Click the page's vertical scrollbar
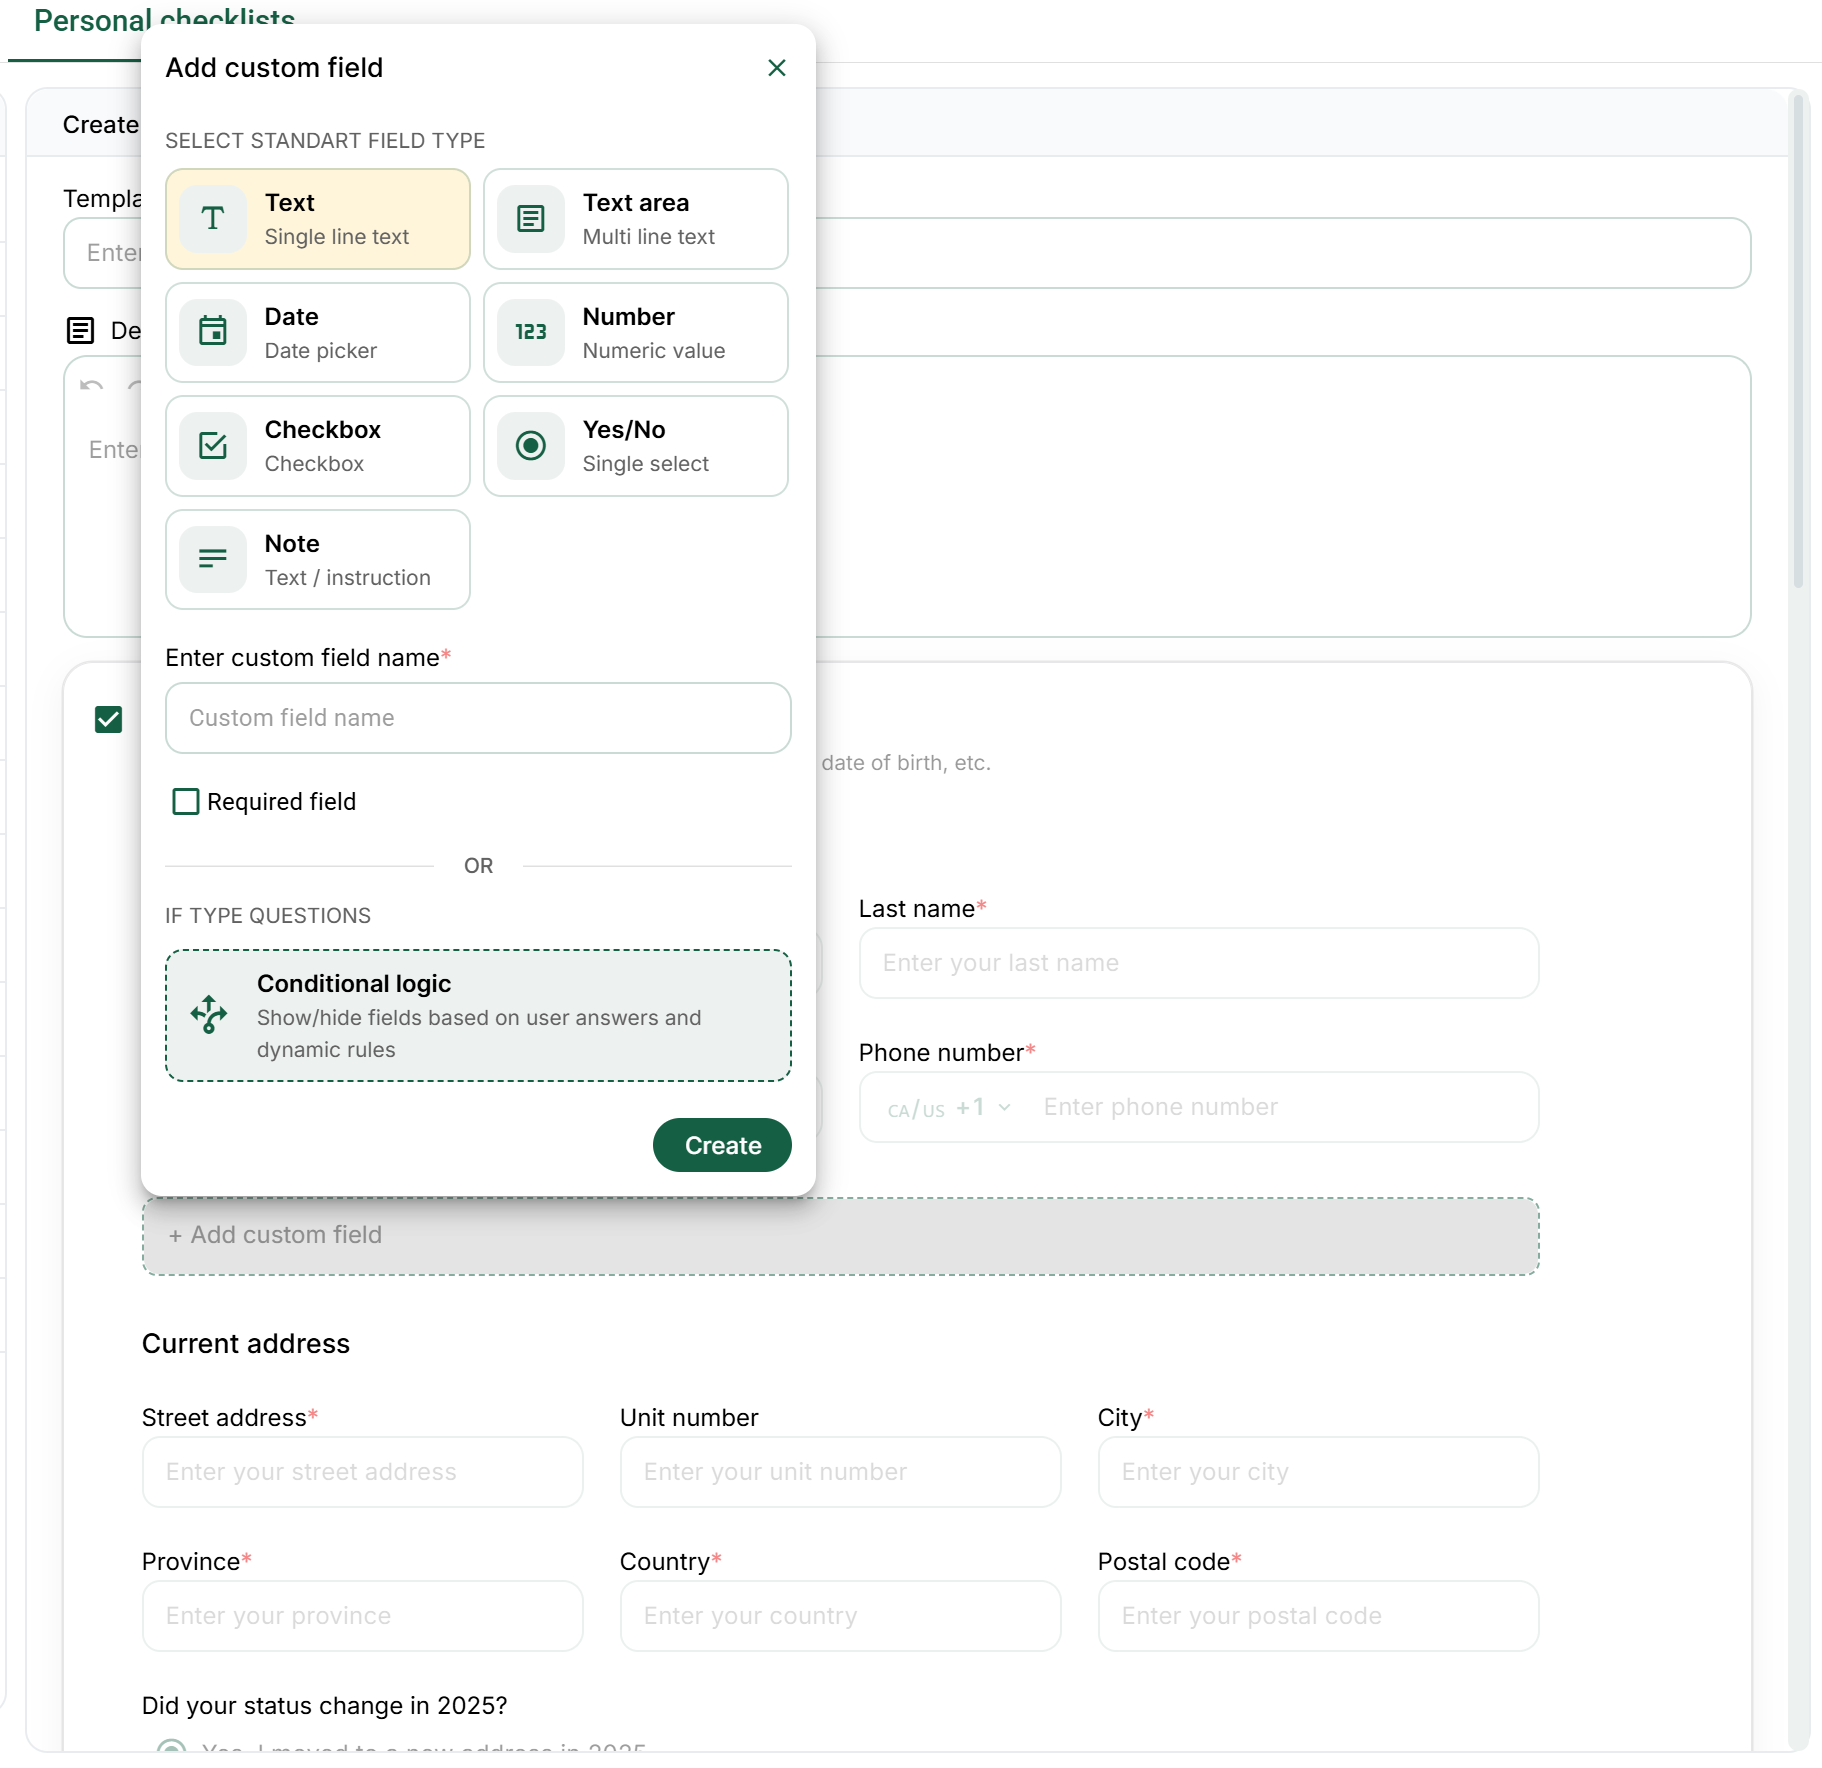The image size is (1822, 1768). (x=1797, y=340)
